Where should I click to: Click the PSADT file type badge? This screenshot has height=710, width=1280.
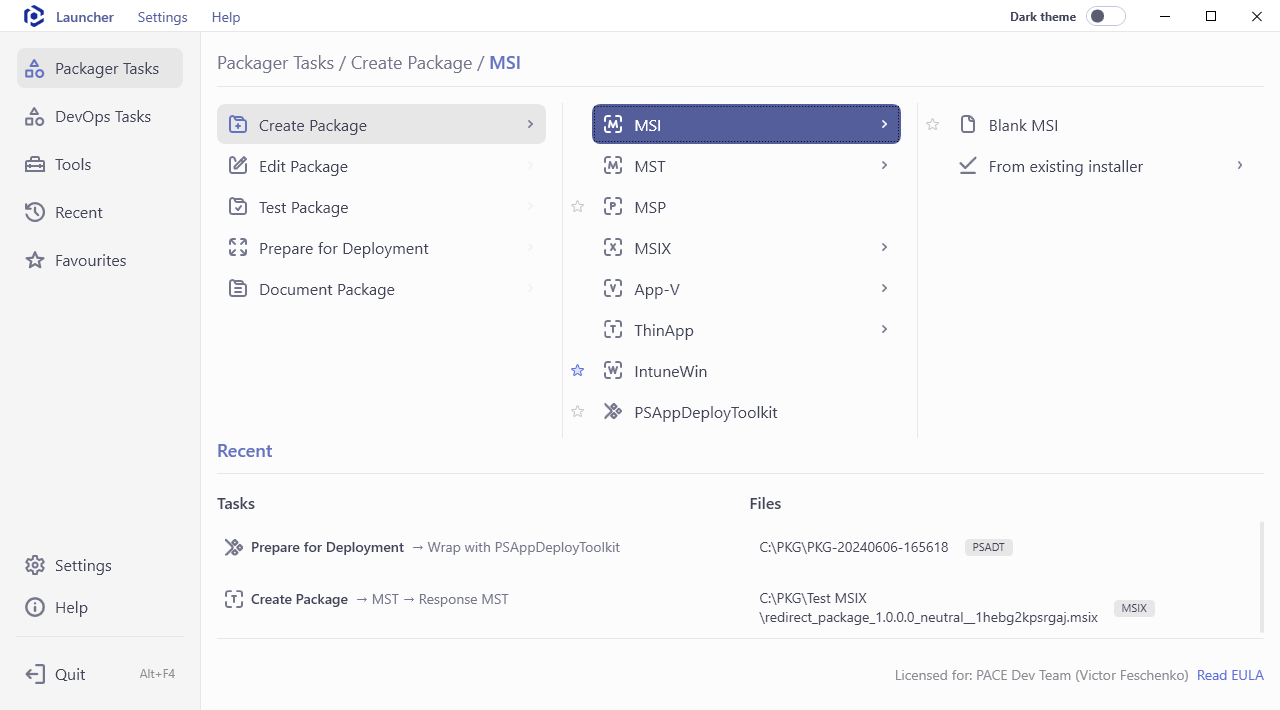pos(989,547)
